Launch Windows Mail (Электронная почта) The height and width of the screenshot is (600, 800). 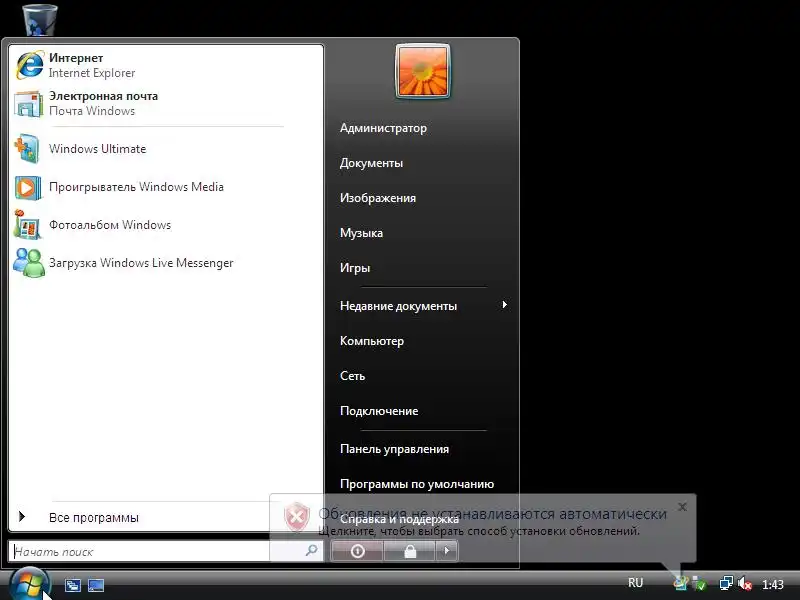[x=166, y=104]
